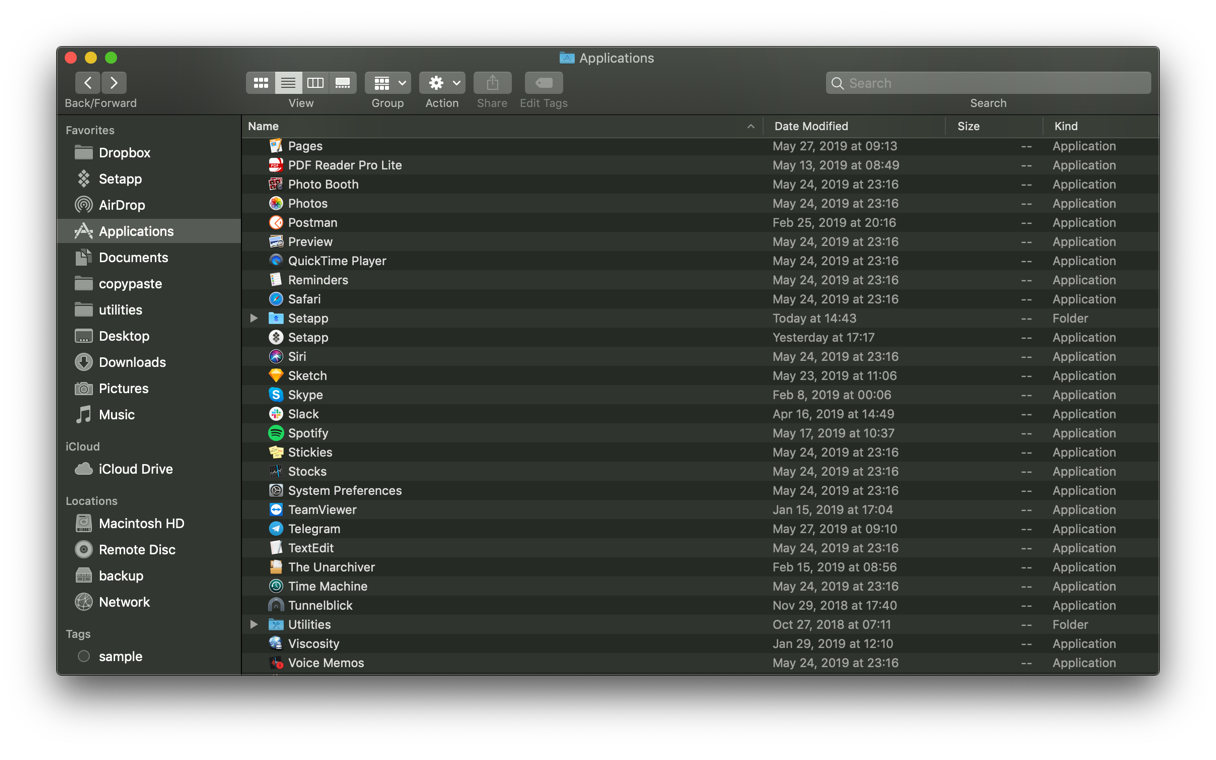Select the Sketch diamond icon
This screenshot has width=1216, height=760.
[x=276, y=375]
